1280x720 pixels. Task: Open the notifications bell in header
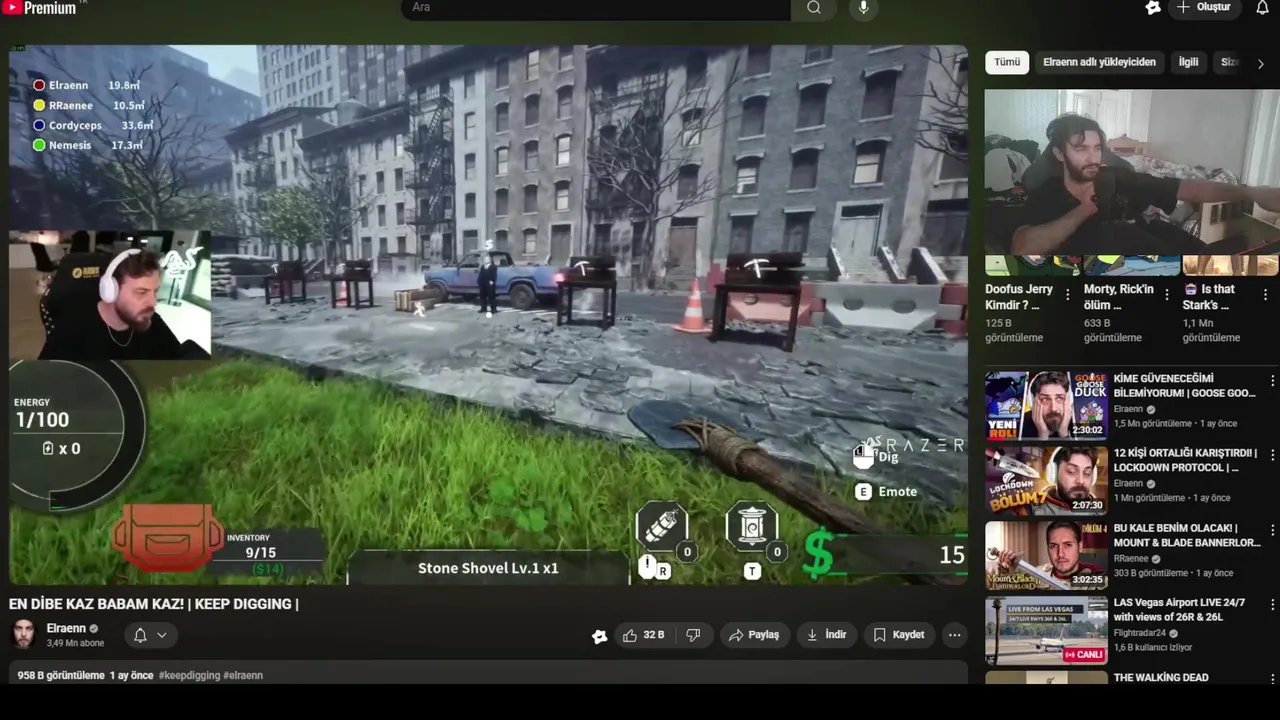pos(1262,7)
